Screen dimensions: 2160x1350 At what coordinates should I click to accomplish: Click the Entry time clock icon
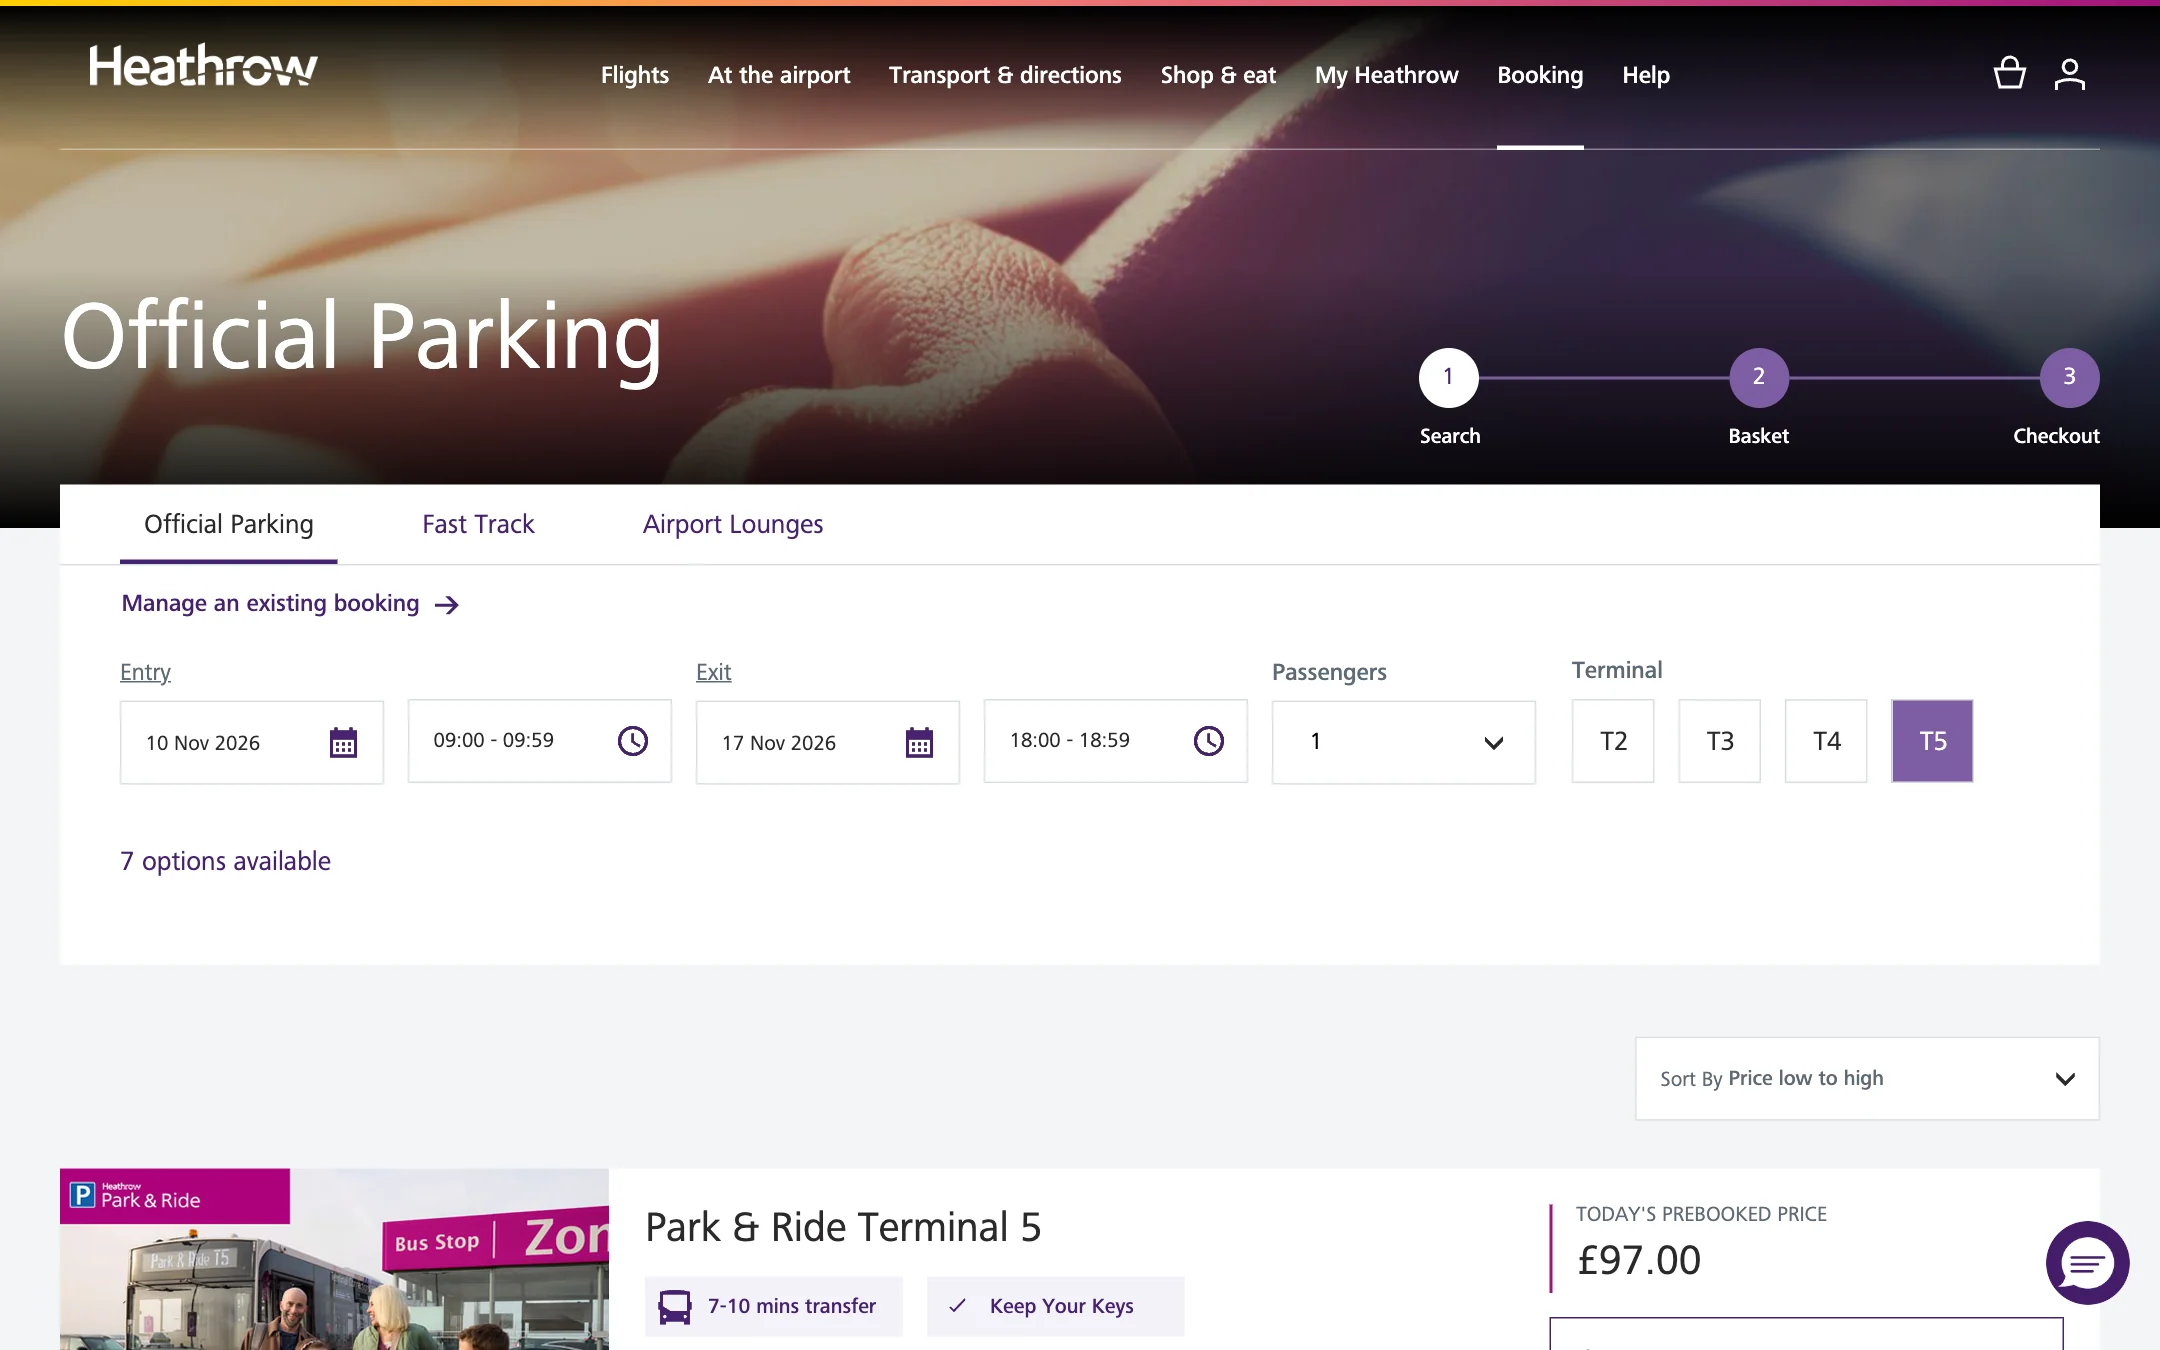click(633, 741)
